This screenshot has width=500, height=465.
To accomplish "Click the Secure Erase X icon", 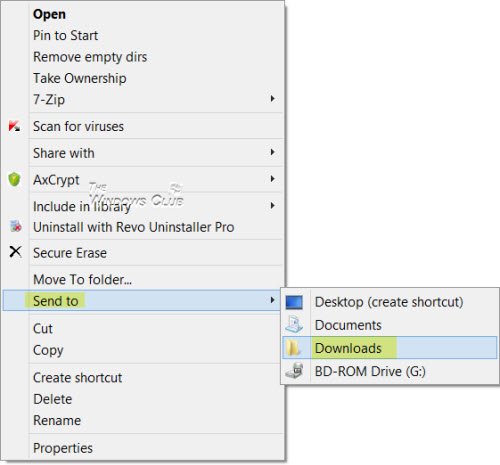I will click(x=15, y=252).
